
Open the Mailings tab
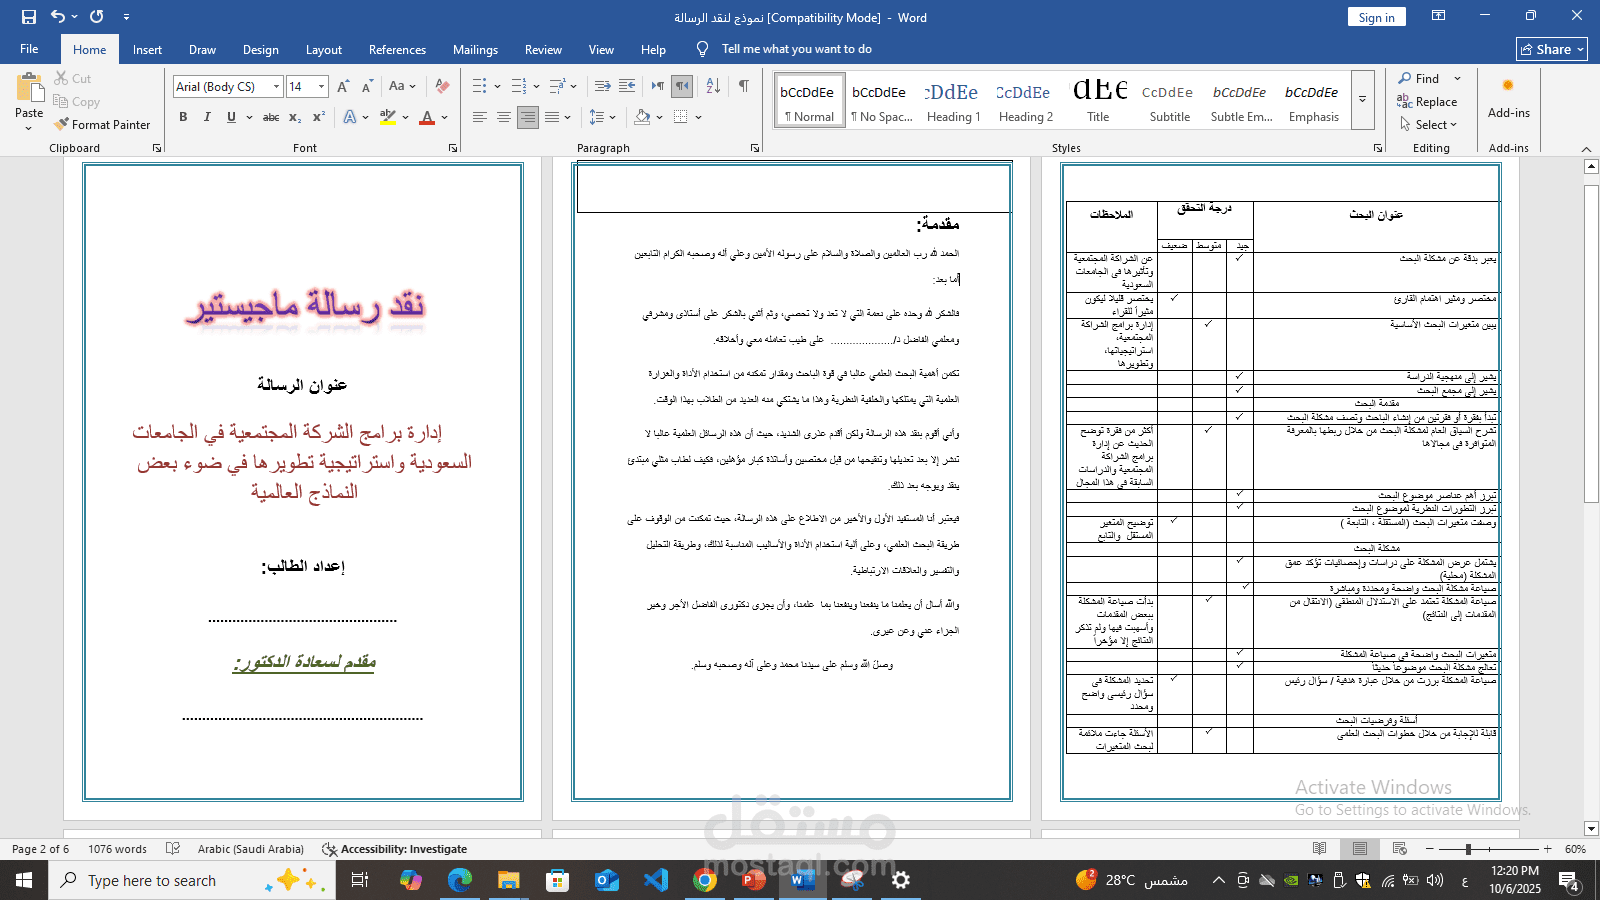[475, 49]
